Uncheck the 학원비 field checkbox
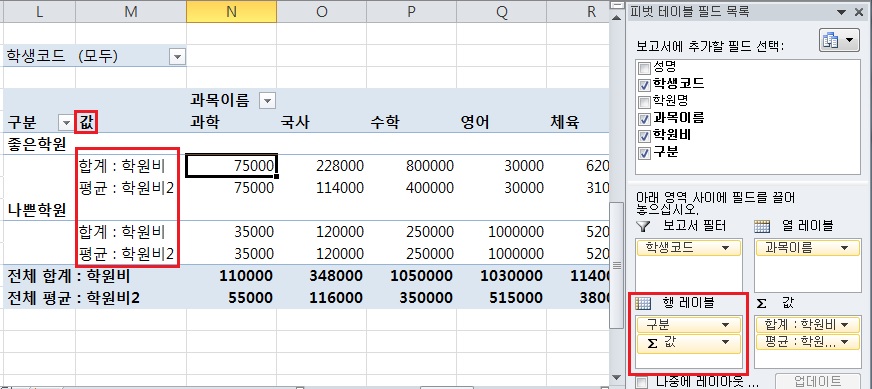This screenshot has width=872, height=389. point(645,136)
